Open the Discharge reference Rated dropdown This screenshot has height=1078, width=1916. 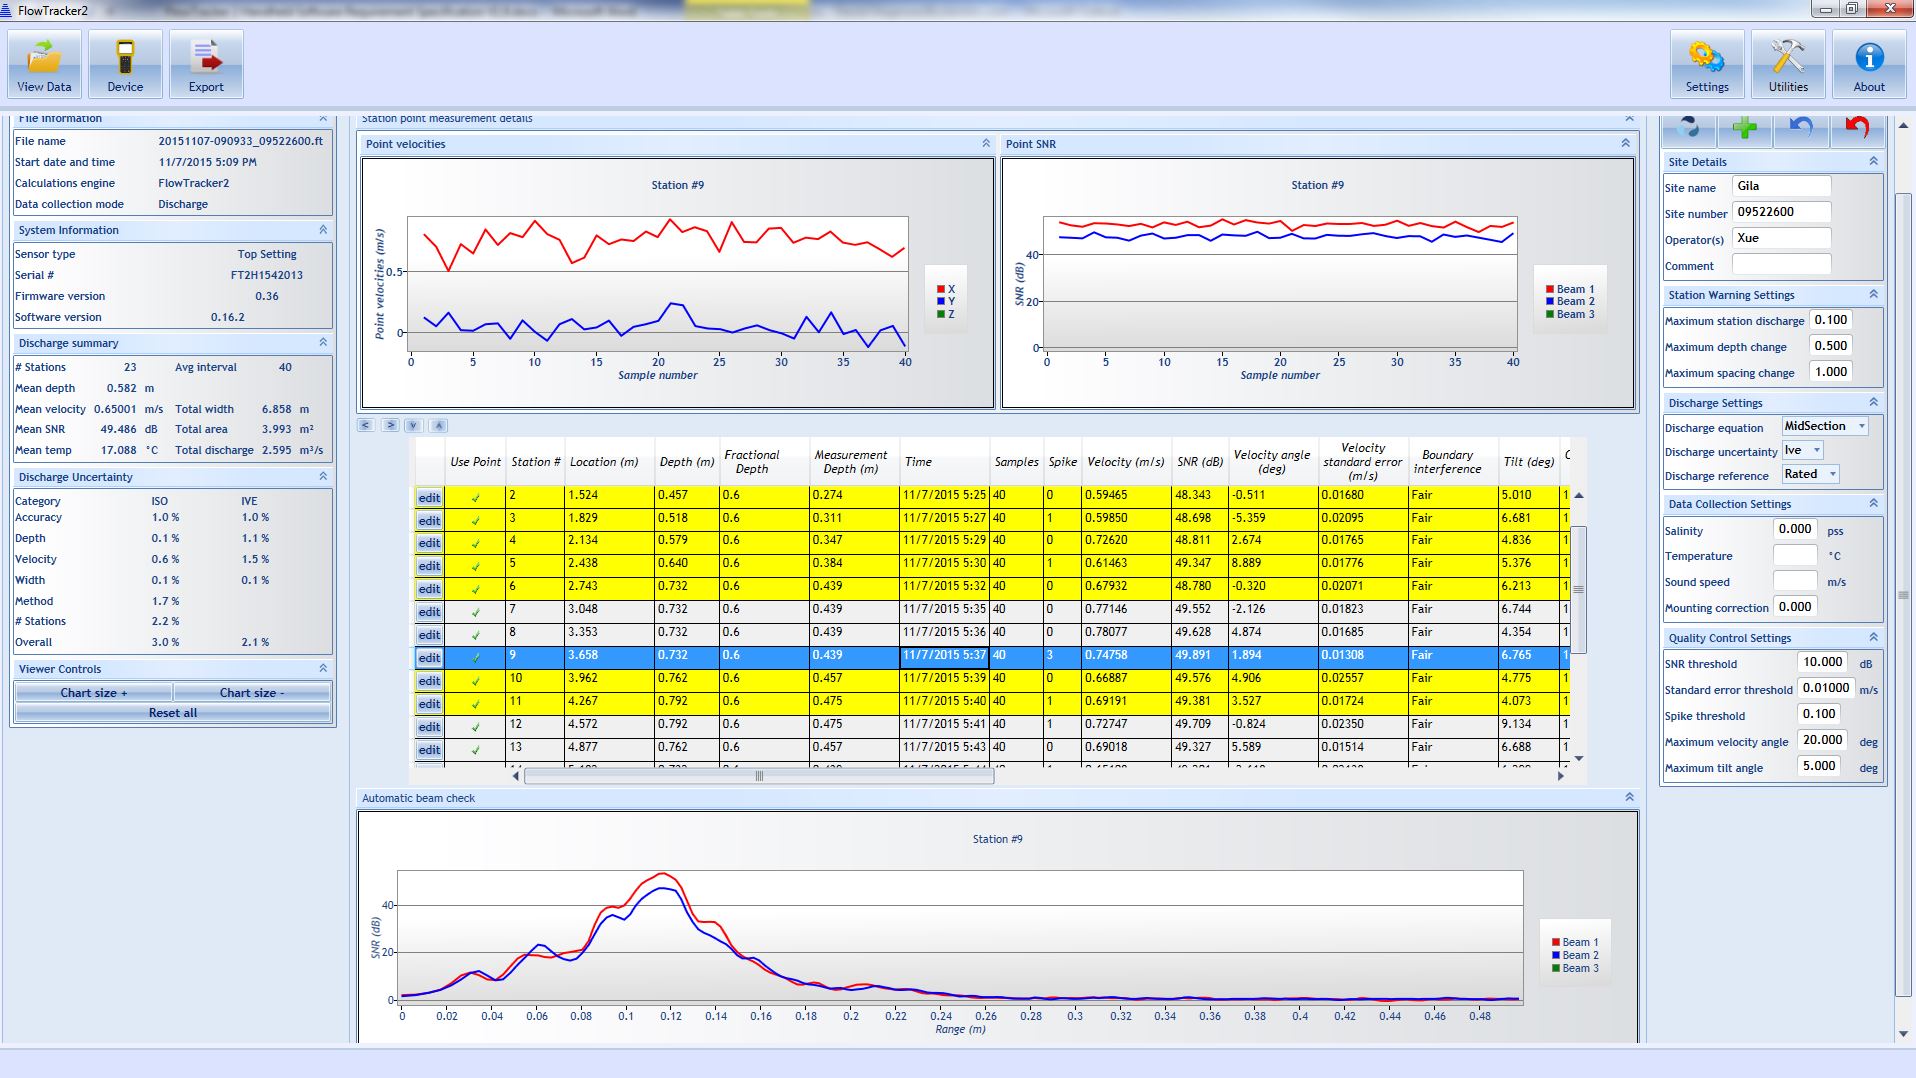click(x=1810, y=474)
